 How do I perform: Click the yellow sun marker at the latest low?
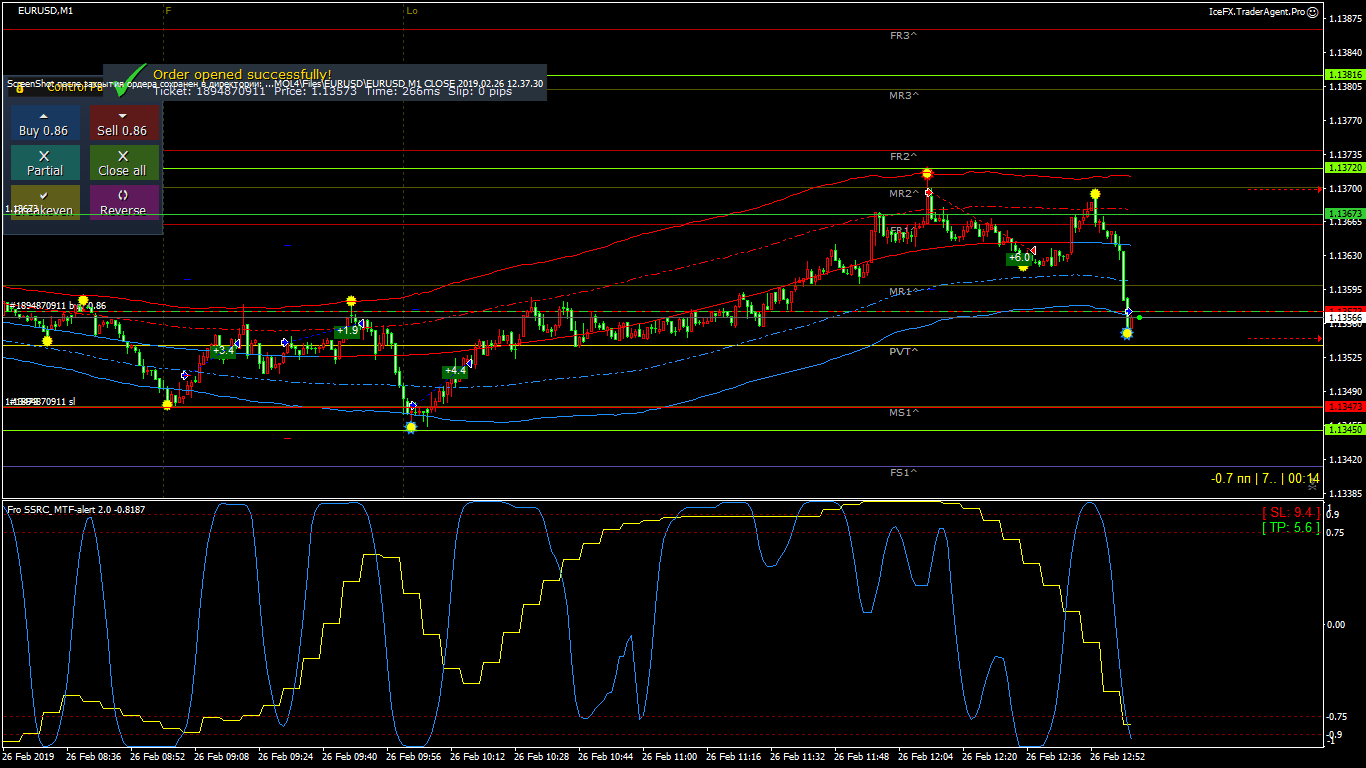1127,333
